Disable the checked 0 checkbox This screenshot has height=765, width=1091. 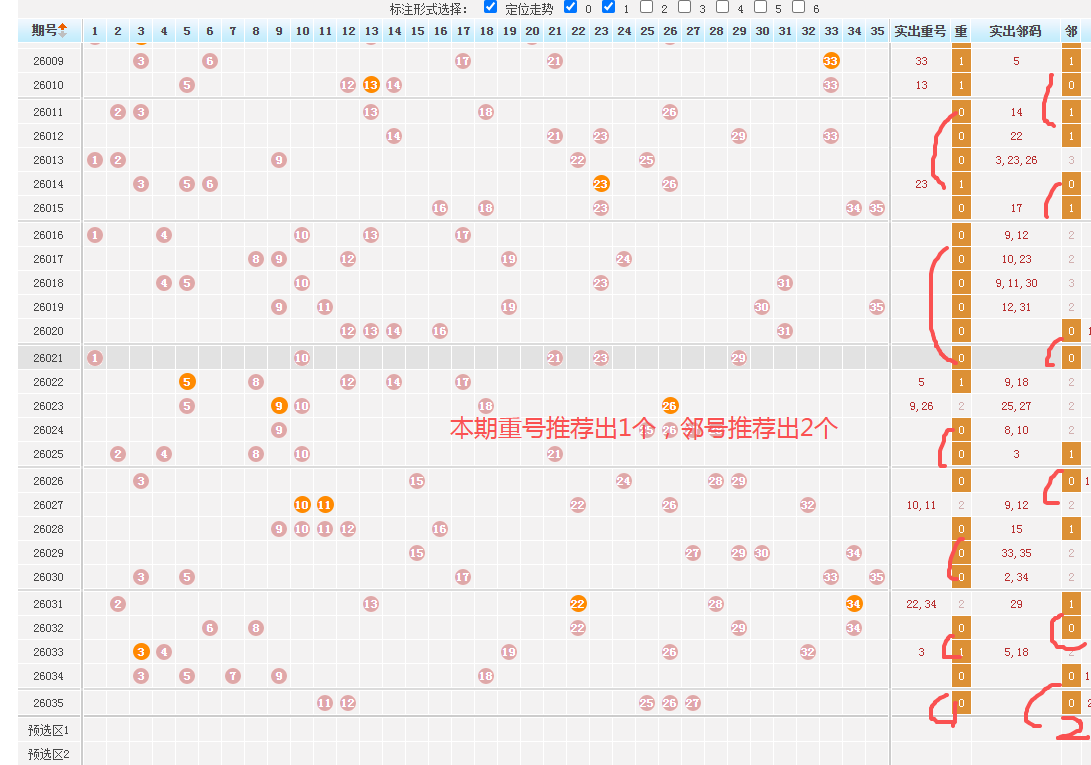(570, 7)
